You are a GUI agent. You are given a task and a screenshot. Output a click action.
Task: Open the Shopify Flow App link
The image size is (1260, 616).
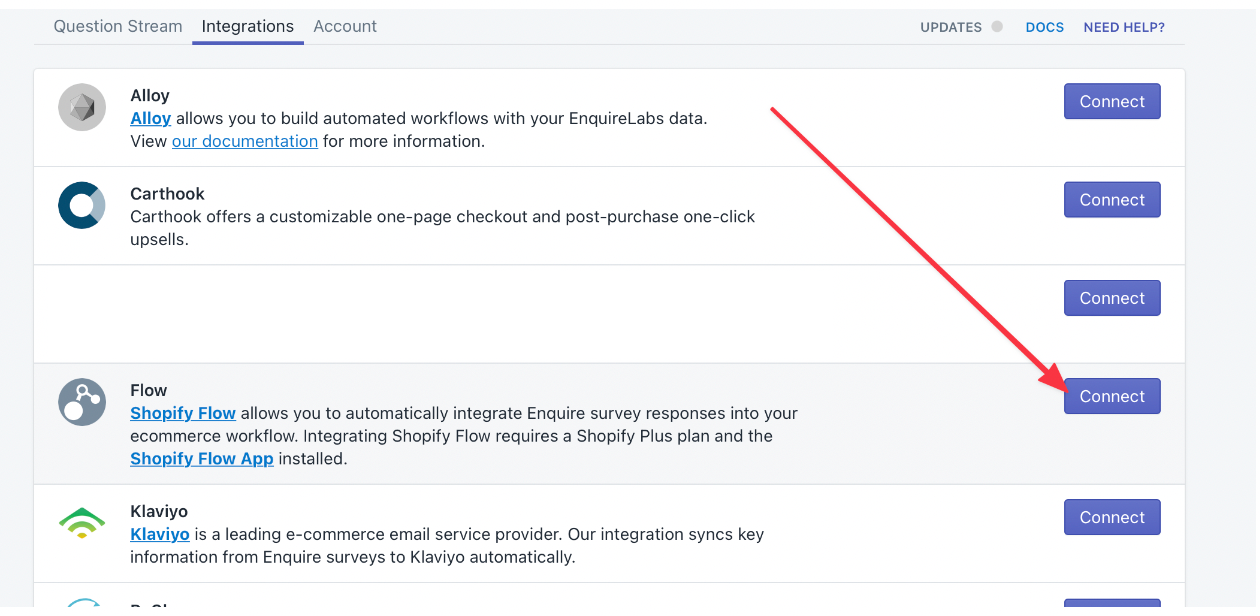click(x=202, y=459)
